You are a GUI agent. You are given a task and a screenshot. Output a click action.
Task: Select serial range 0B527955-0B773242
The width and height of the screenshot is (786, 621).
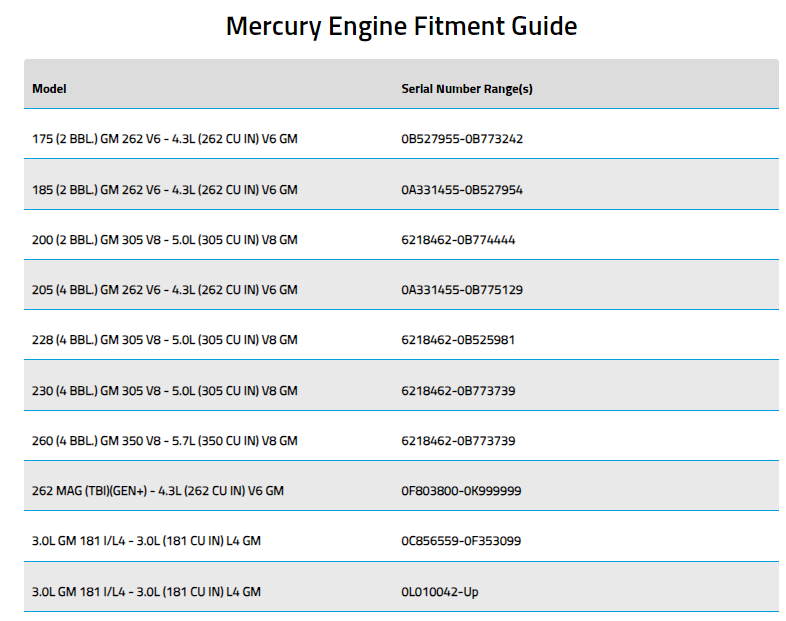click(462, 139)
